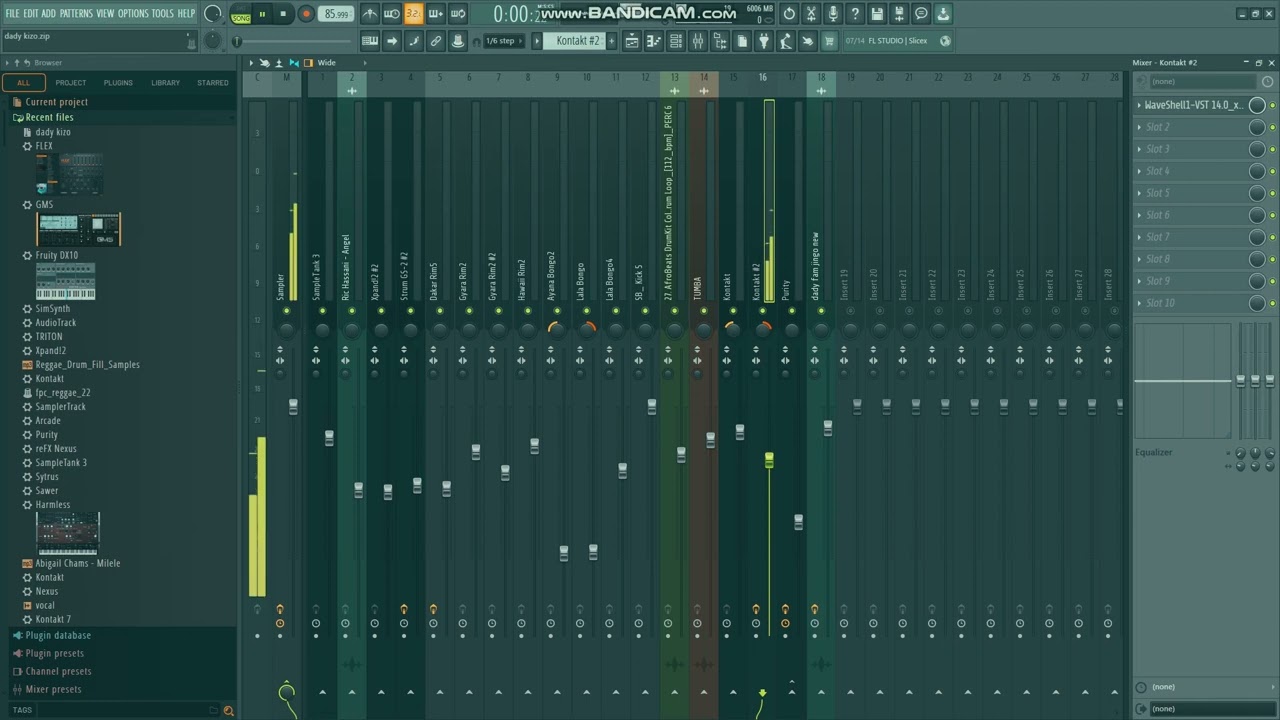This screenshot has width=1280, height=720.
Task: Open the PATTERNS menu
Action: pos(76,14)
